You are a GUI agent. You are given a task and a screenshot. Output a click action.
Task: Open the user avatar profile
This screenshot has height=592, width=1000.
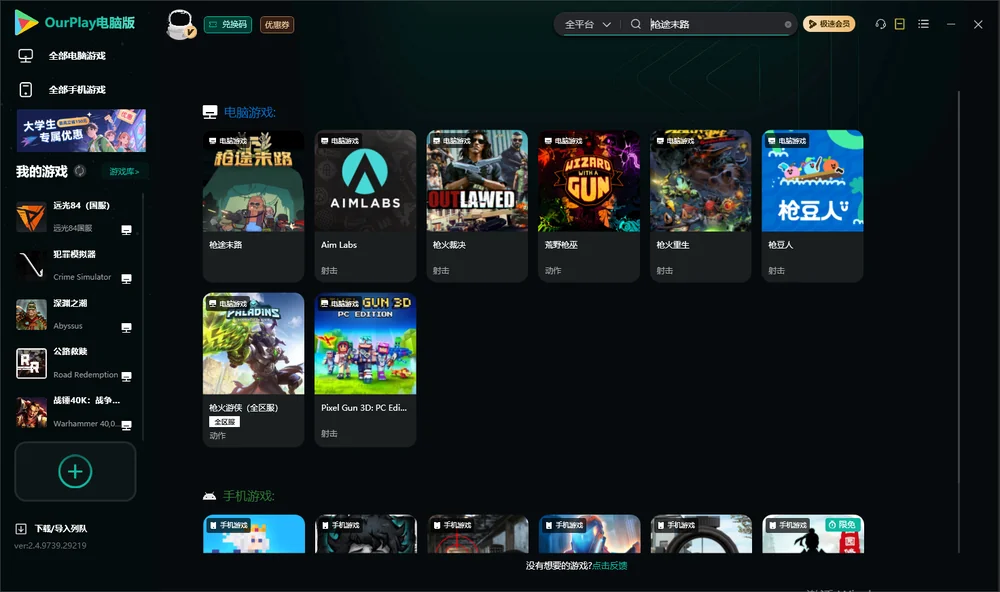(x=180, y=25)
